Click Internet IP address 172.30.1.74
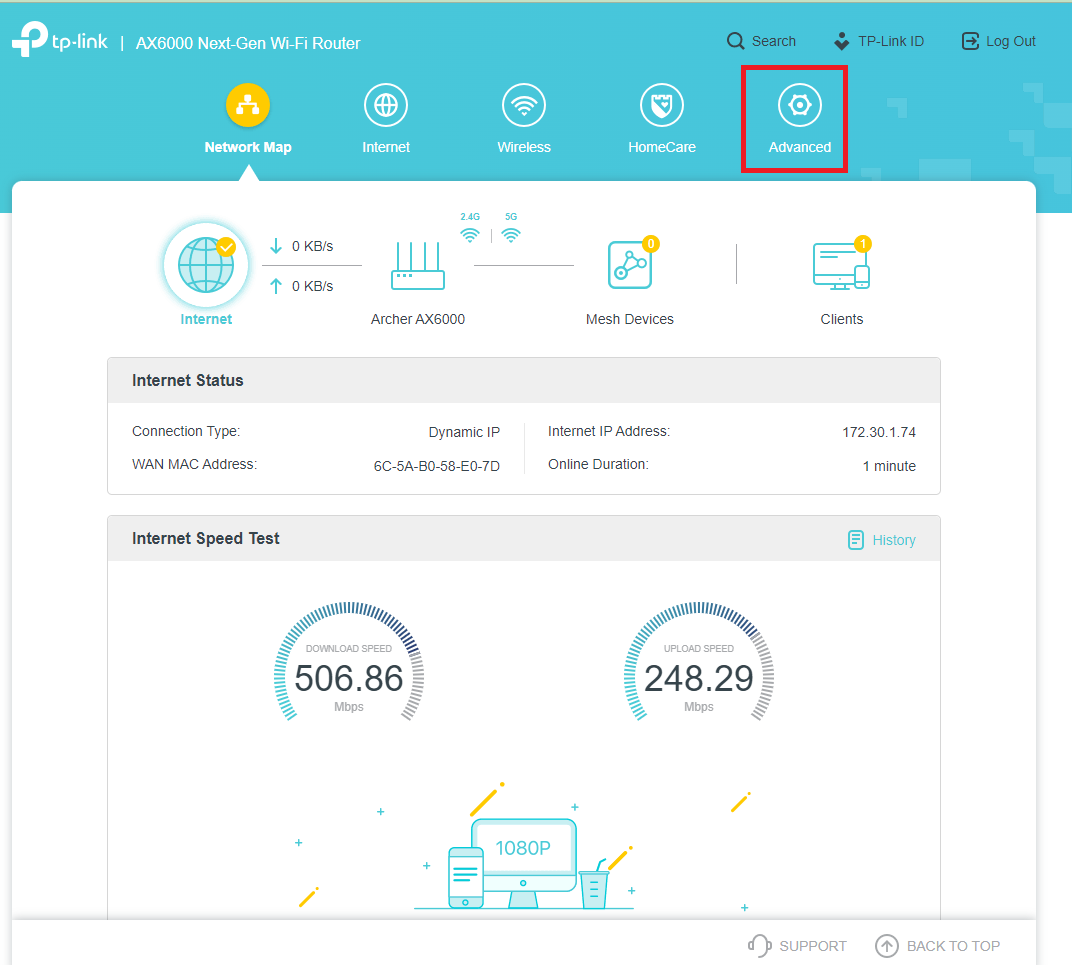This screenshot has width=1072, height=965. (x=879, y=432)
